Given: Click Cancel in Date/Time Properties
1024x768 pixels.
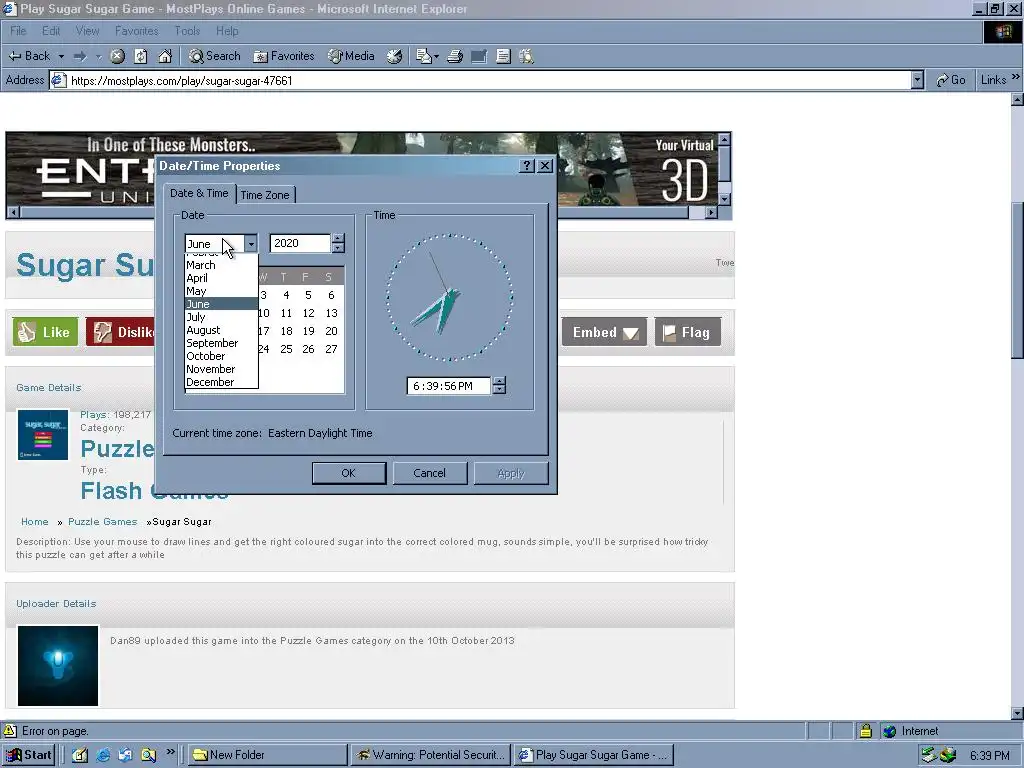Looking at the screenshot, I should point(430,473).
